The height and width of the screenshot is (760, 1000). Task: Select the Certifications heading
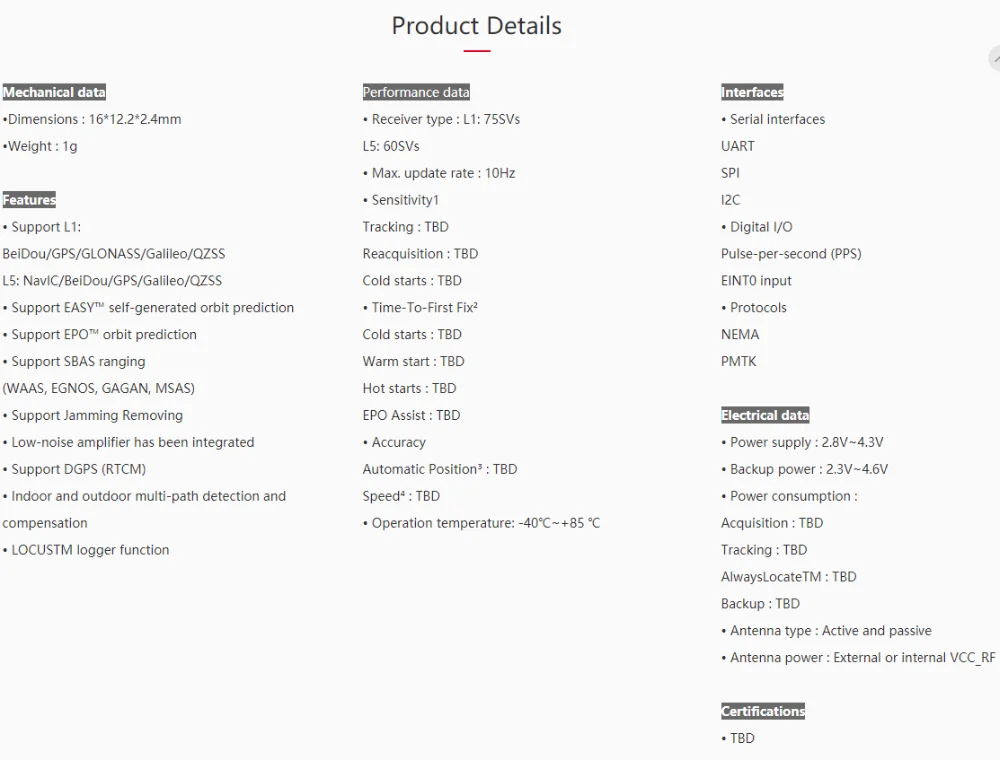point(763,711)
